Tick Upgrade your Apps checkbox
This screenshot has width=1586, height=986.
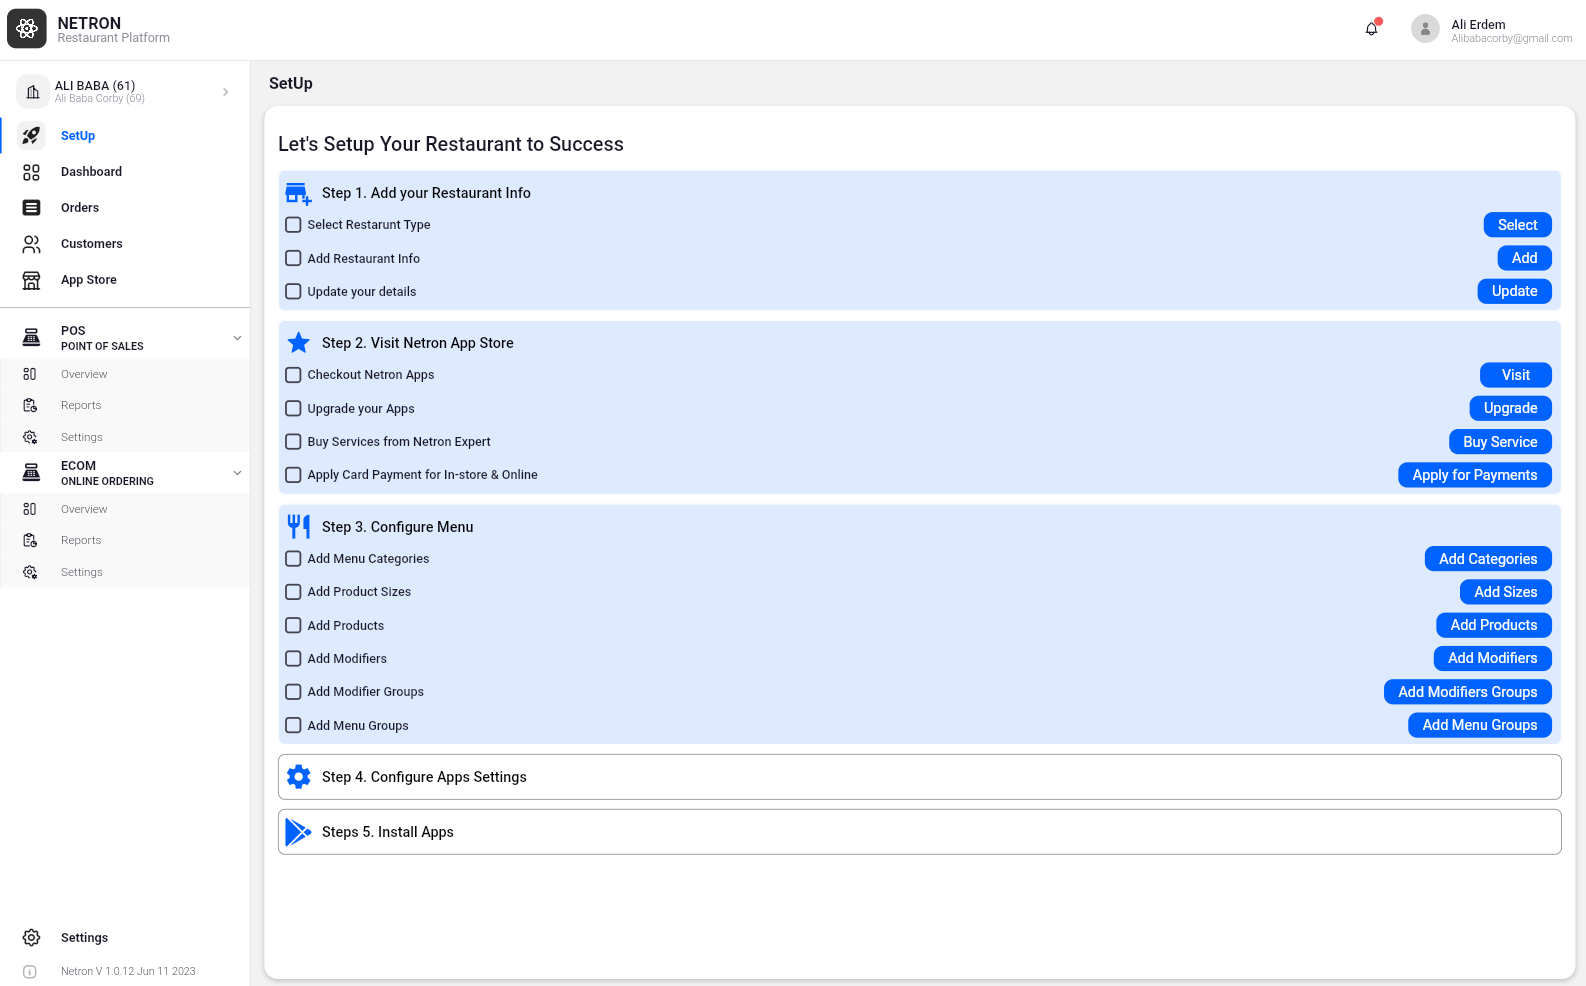(293, 408)
